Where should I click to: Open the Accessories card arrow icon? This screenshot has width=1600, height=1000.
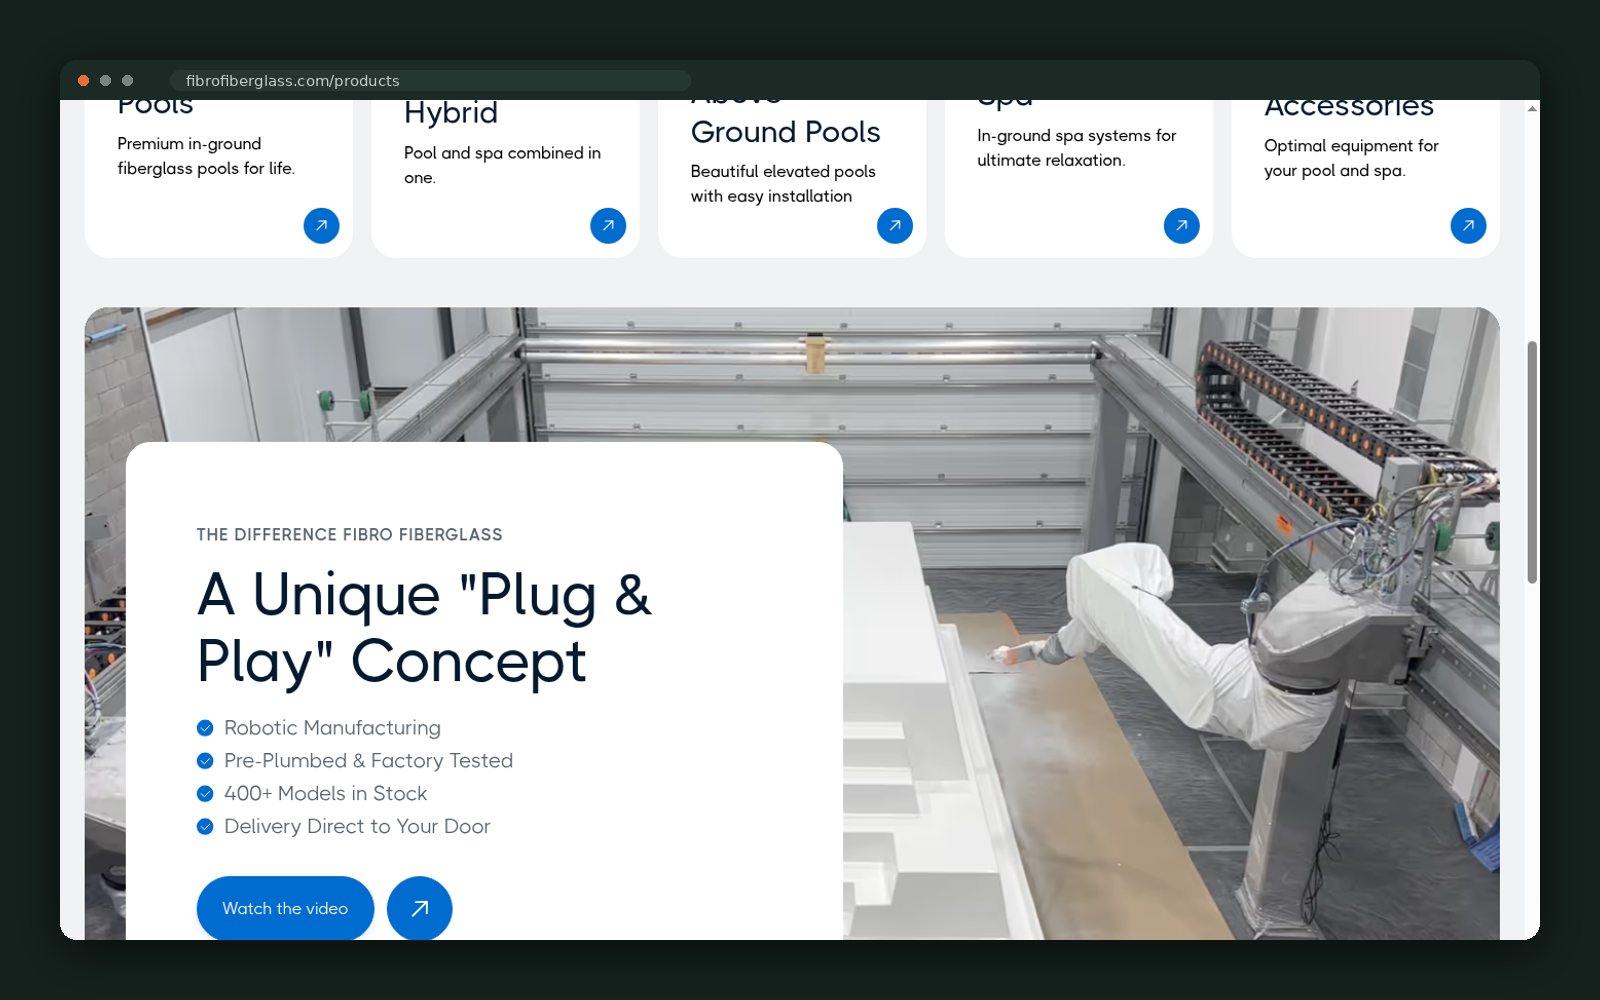[x=1468, y=225]
